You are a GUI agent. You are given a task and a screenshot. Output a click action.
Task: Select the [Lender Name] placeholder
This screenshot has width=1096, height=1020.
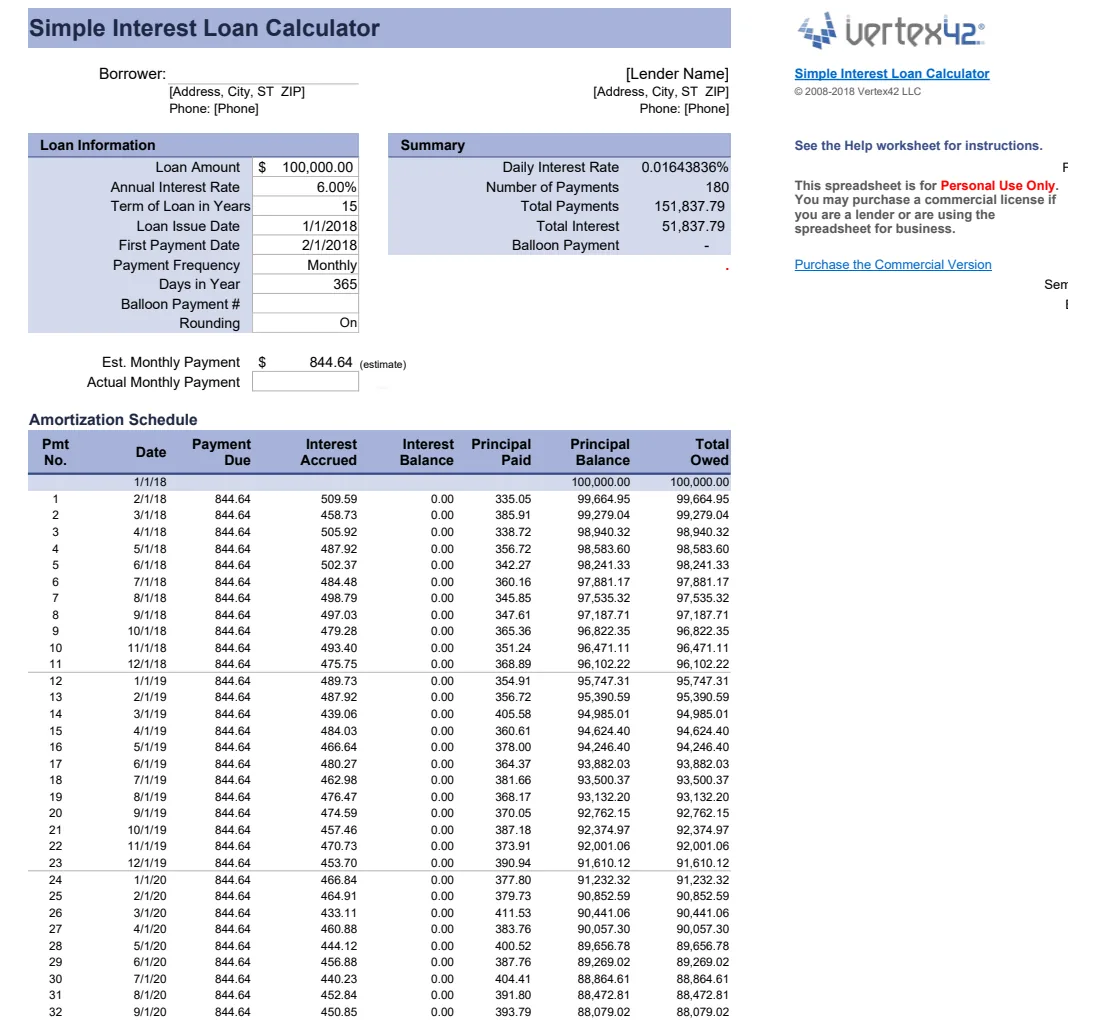[x=677, y=73]
